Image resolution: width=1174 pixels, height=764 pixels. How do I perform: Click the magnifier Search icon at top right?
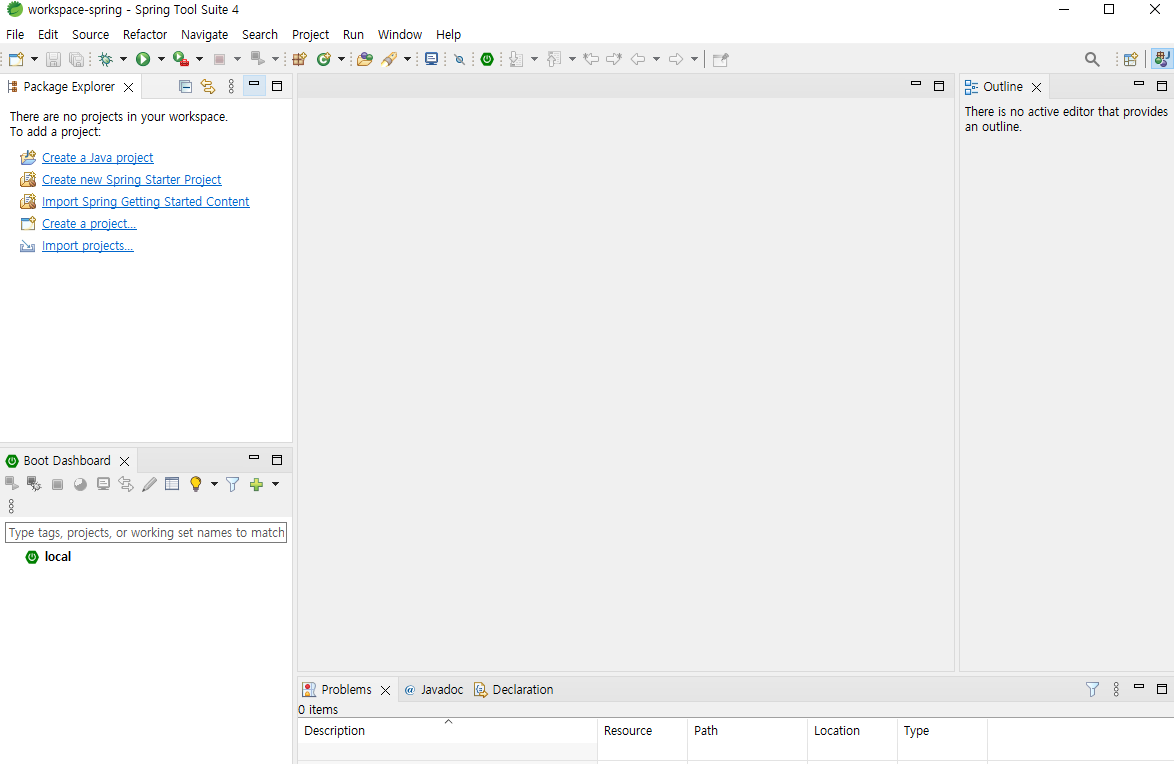pyautogui.click(x=1092, y=59)
